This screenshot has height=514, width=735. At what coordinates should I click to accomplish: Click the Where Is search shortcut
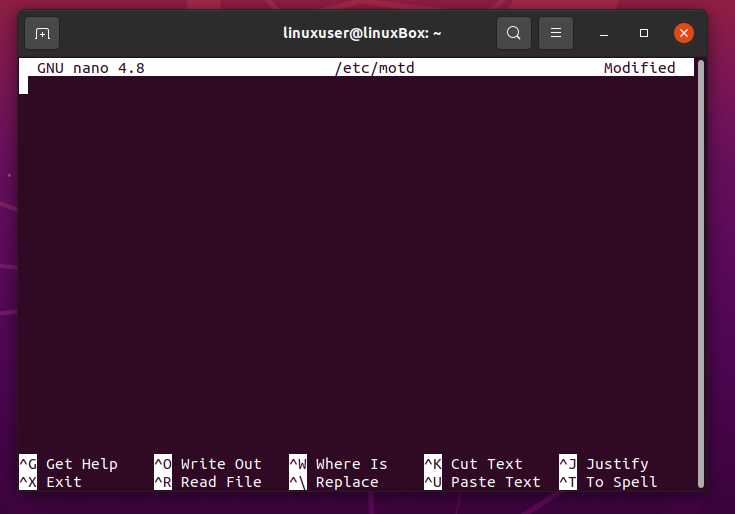pos(351,464)
